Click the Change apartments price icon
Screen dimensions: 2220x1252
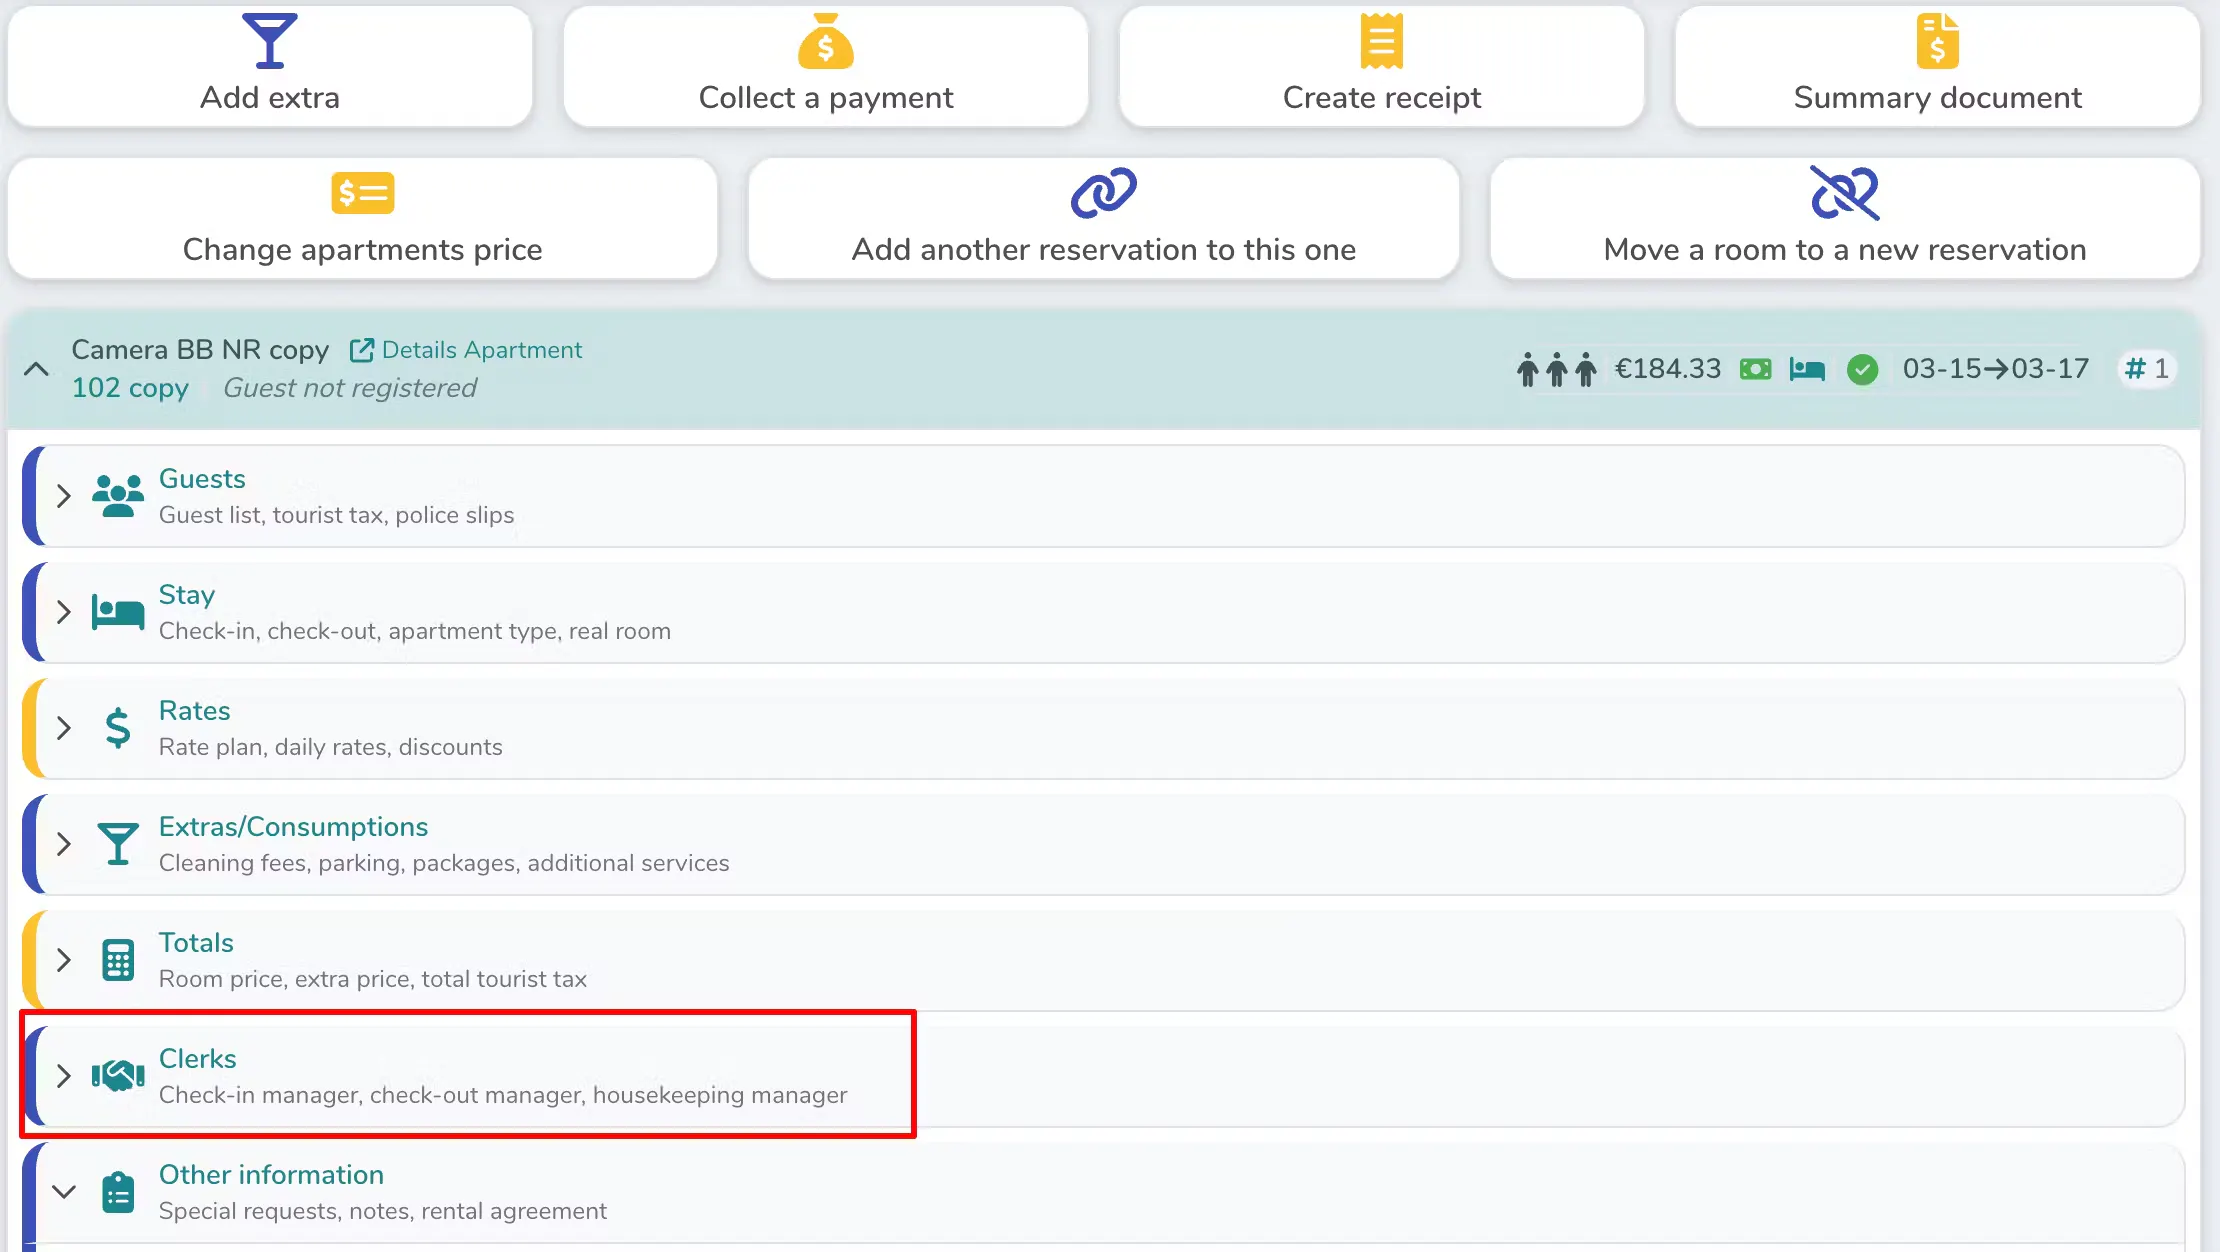362,193
